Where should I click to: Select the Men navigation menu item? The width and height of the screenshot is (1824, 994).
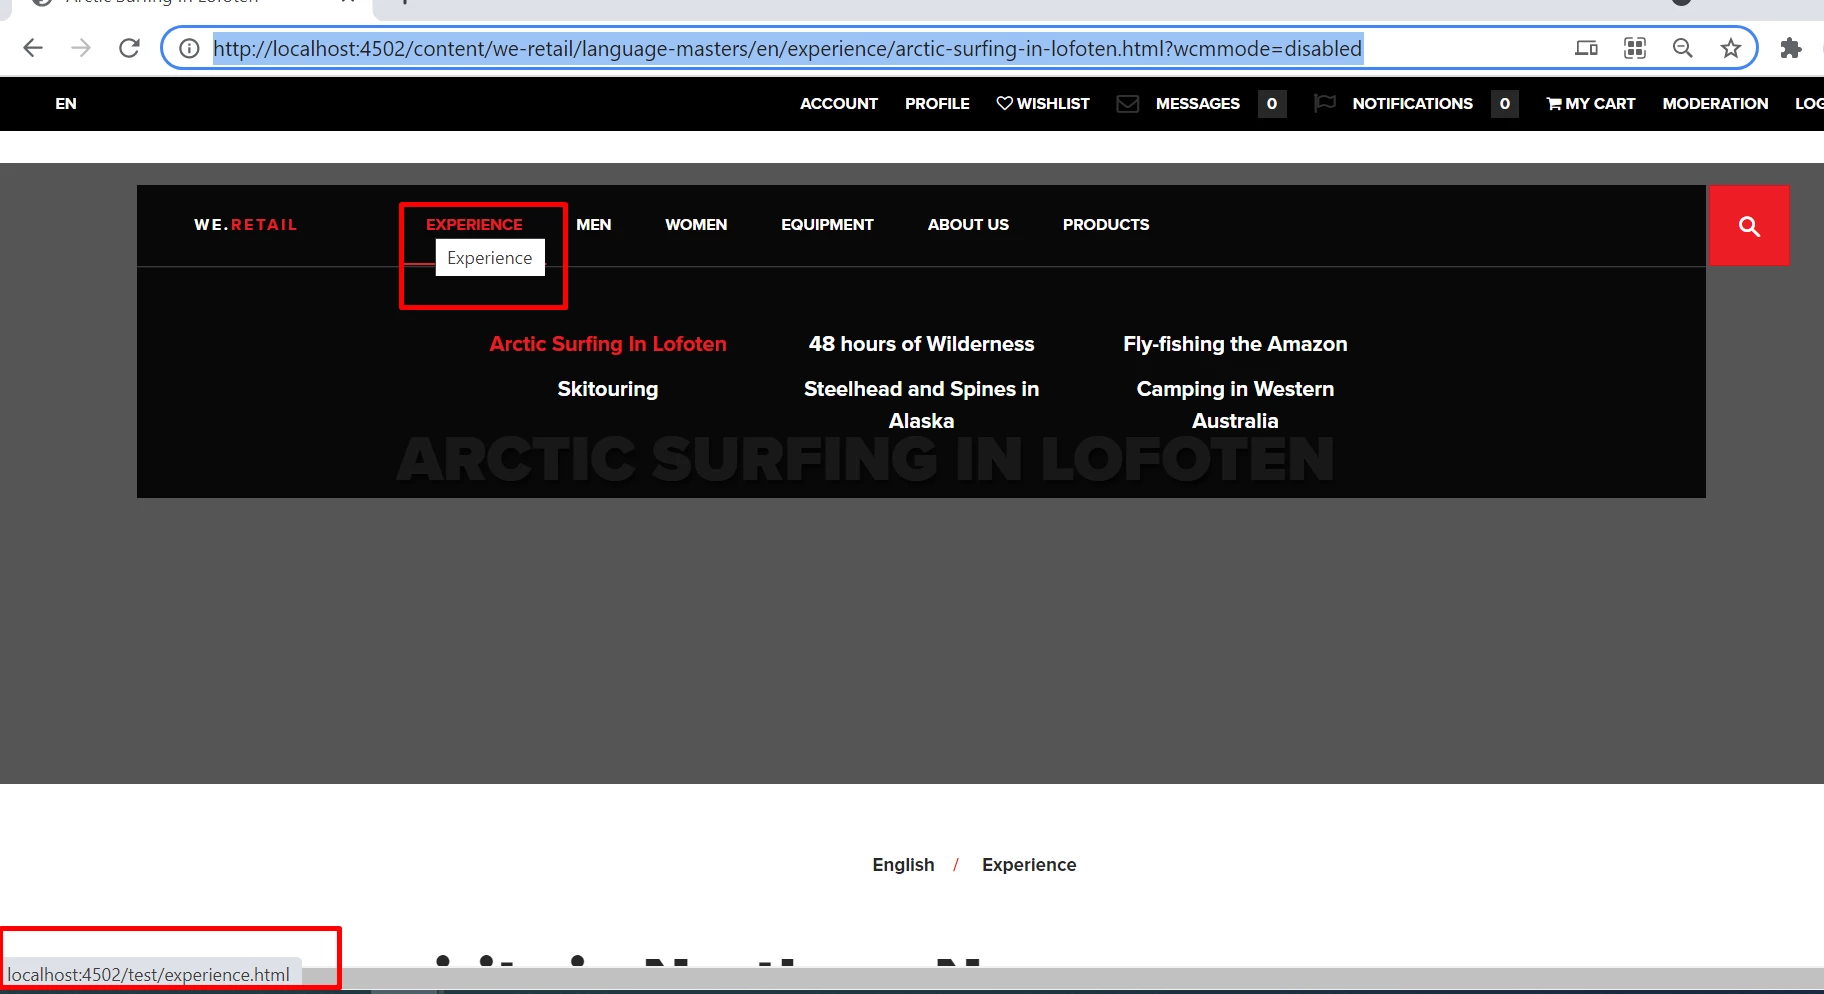594,225
